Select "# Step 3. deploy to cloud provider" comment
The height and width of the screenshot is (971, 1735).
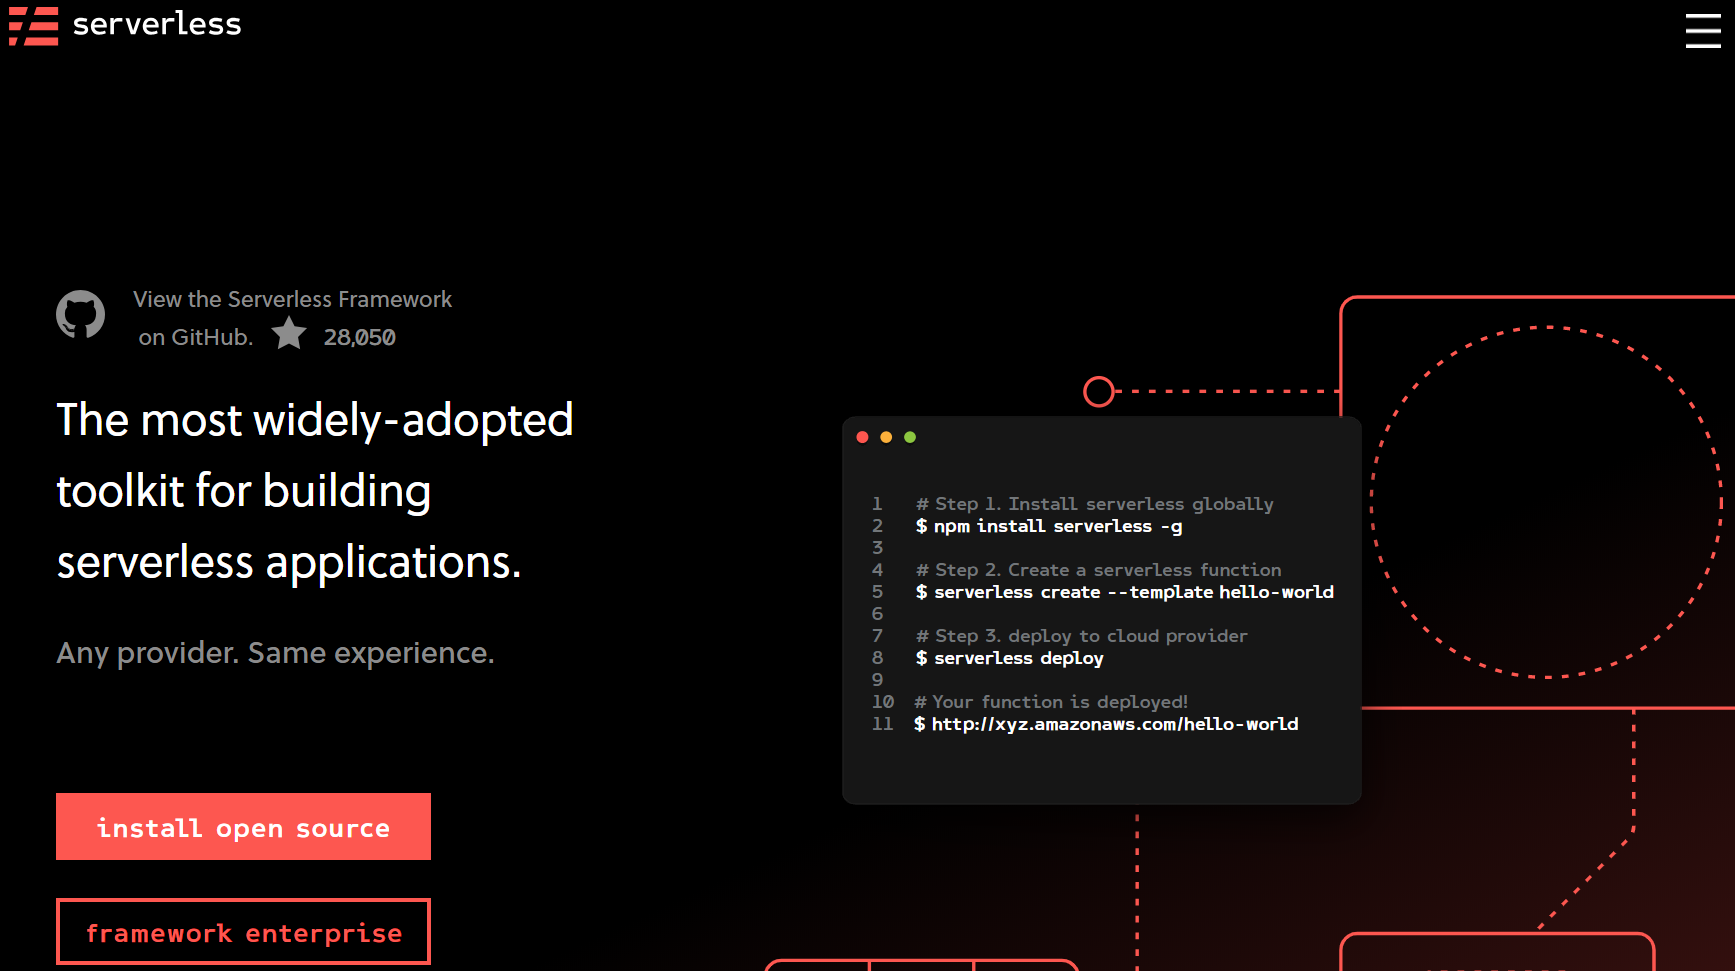click(x=1081, y=636)
